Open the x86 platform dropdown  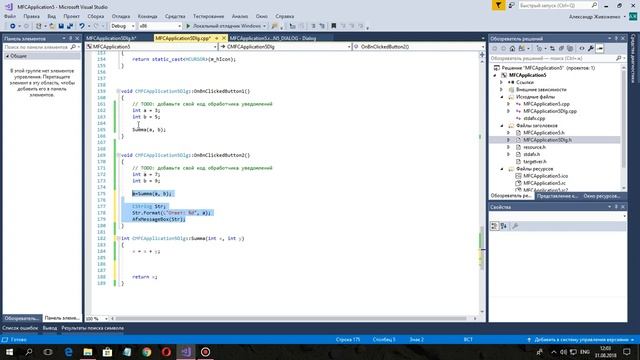(160, 26)
